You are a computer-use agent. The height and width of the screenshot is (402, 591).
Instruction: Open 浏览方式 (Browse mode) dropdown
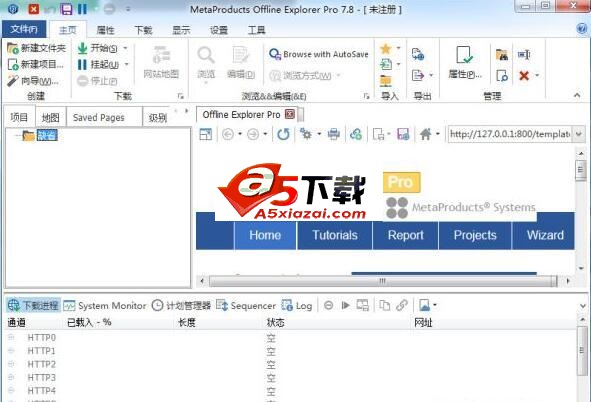click(x=305, y=76)
